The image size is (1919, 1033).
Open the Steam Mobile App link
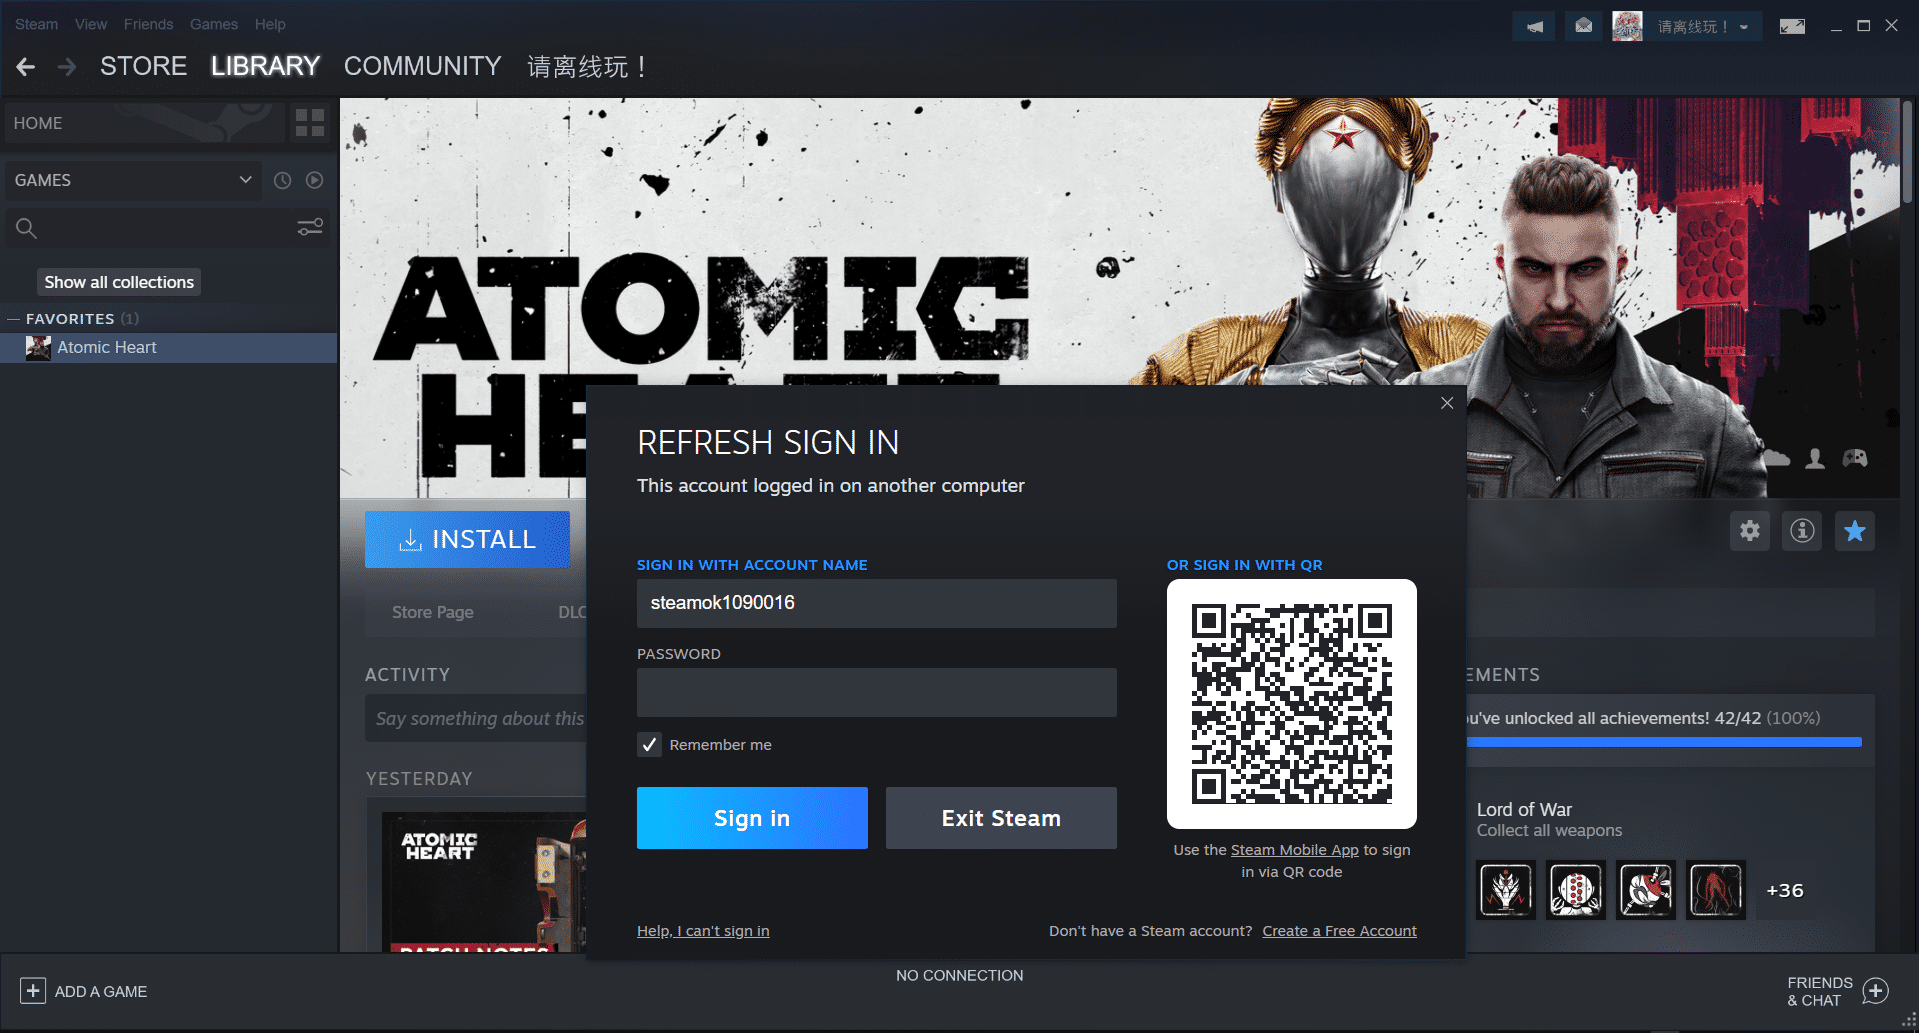pos(1294,850)
